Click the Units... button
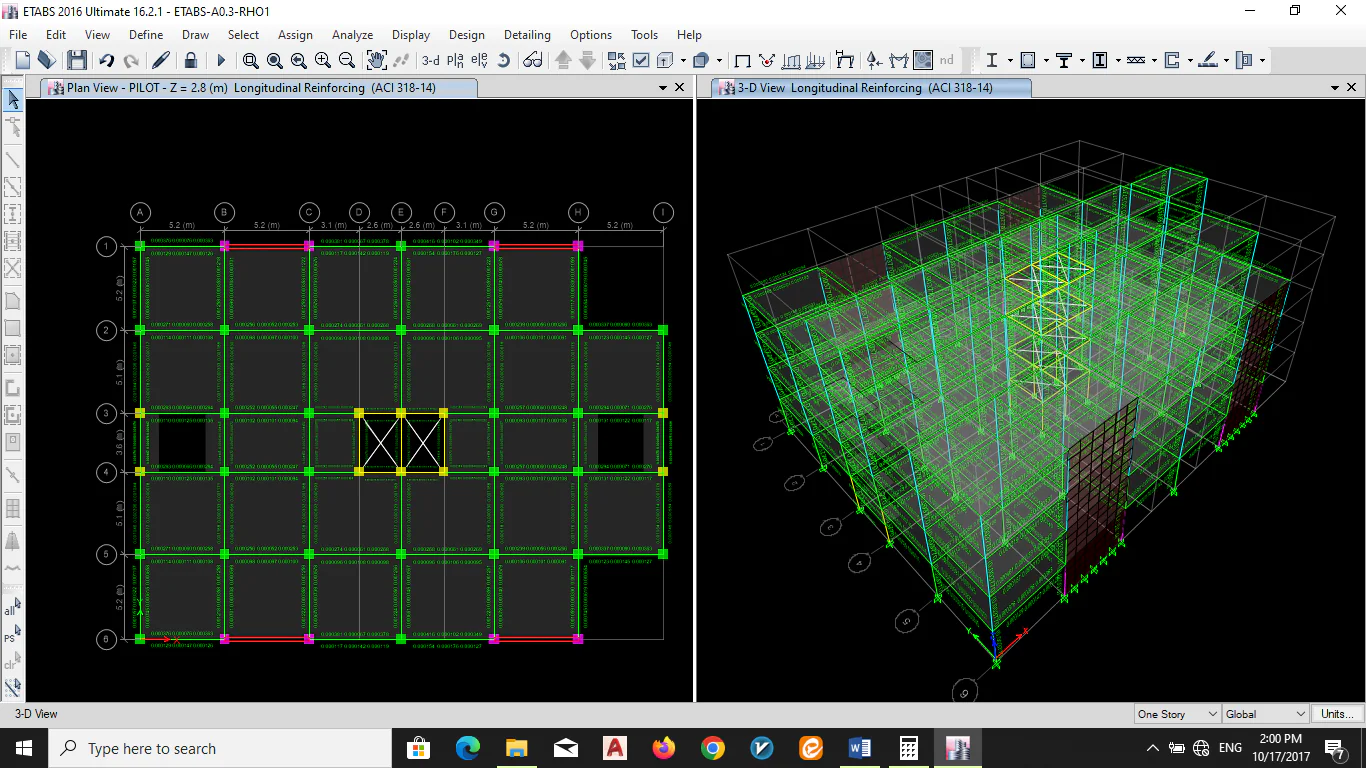This screenshot has width=1366, height=768. (x=1337, y=714)
